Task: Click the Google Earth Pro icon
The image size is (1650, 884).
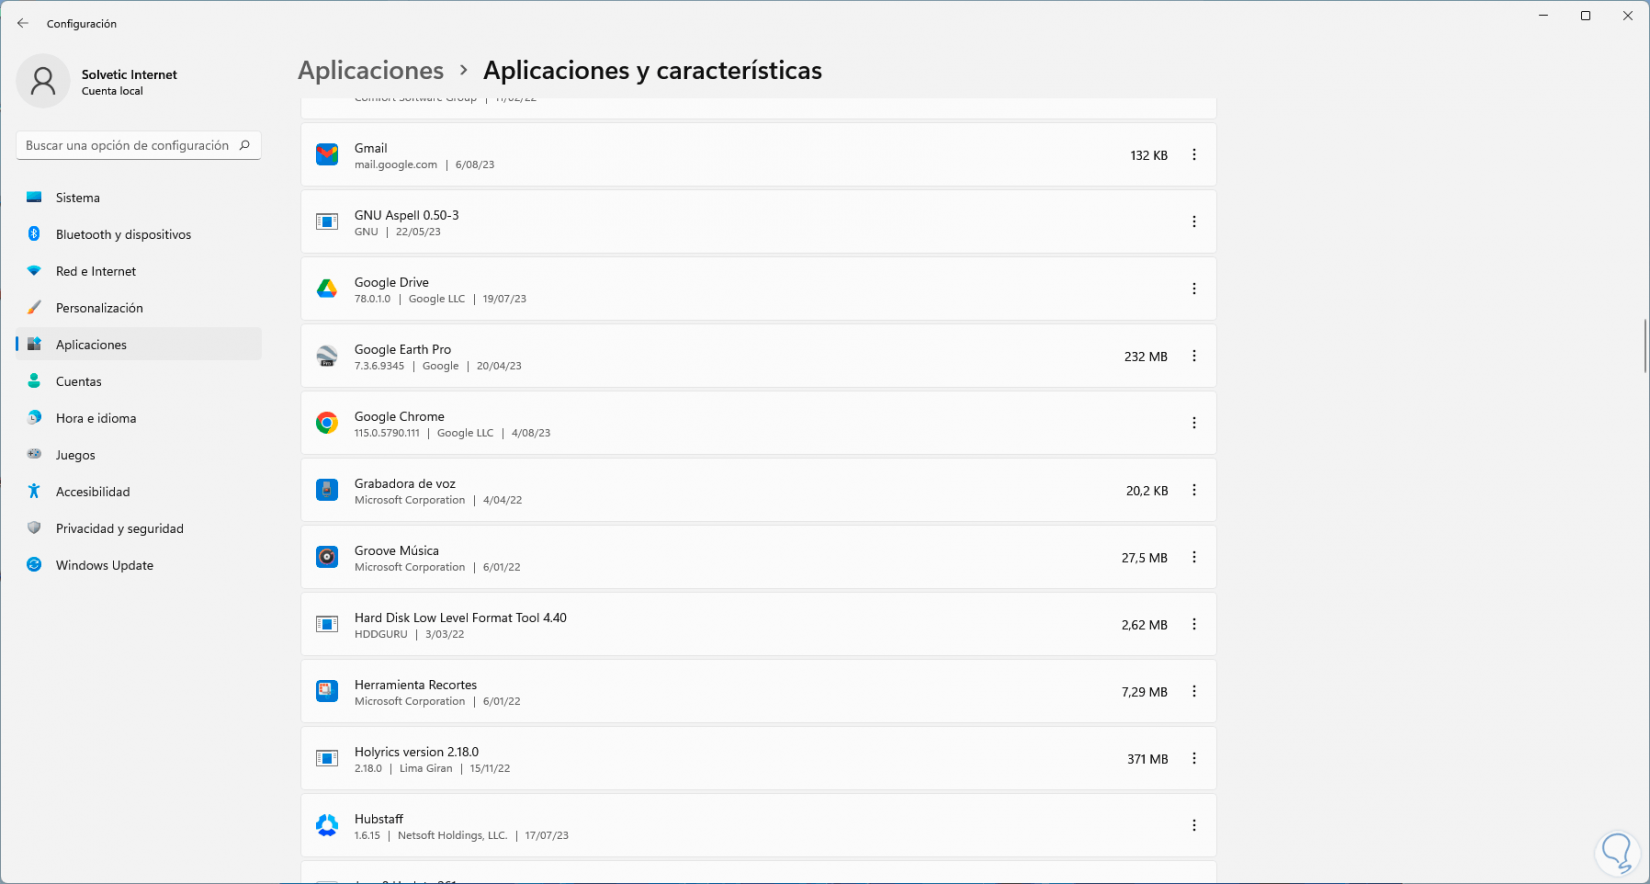Action: coord(327,356)
